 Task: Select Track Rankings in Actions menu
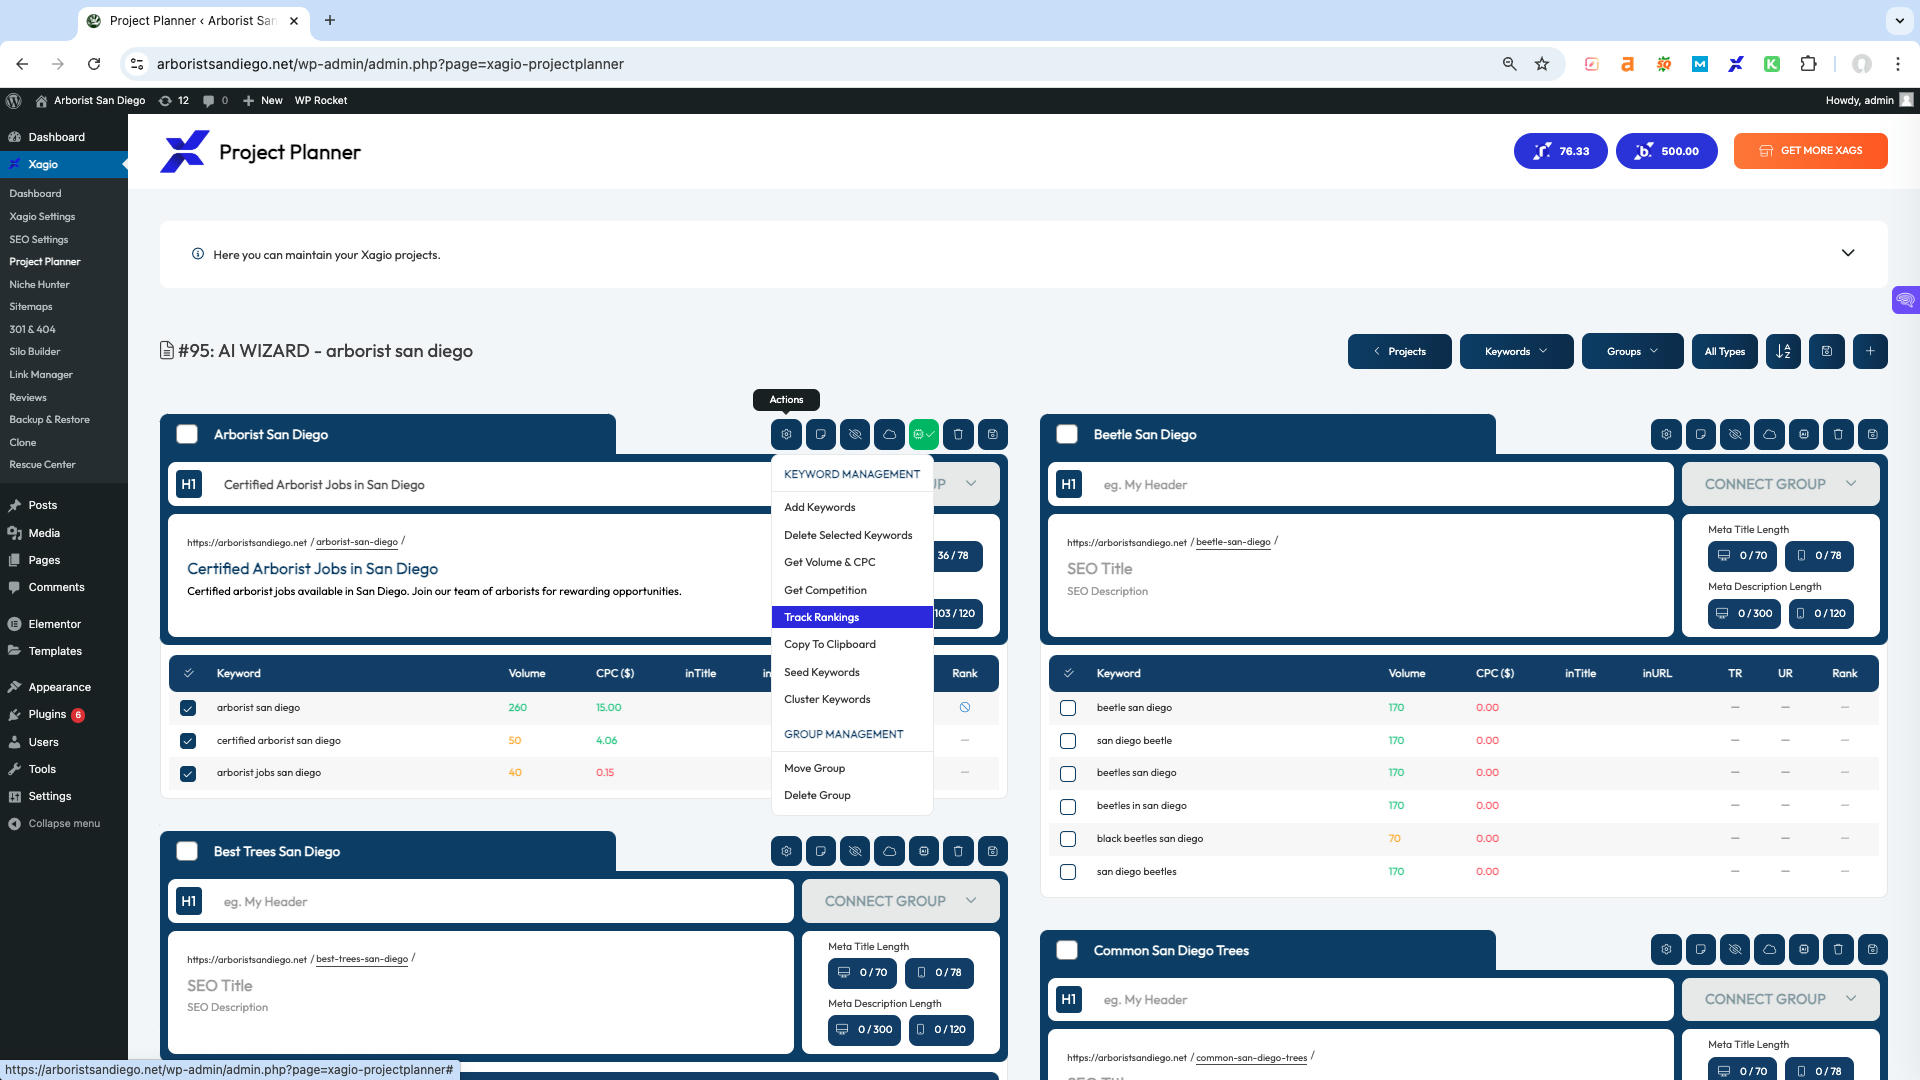point(852,617)
